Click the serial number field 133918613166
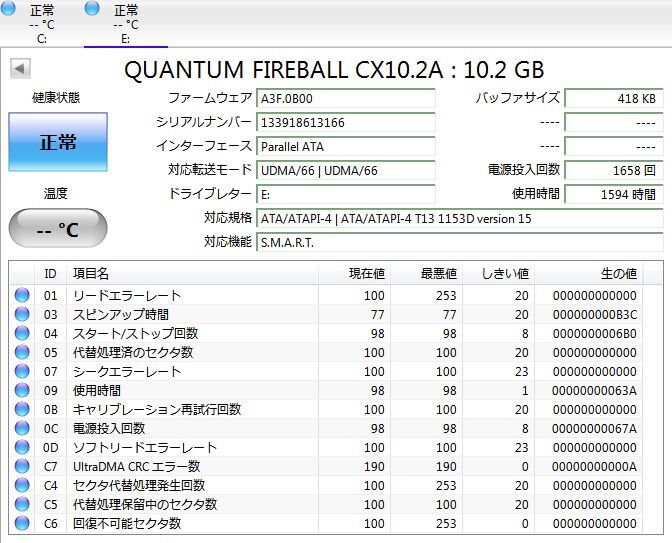The height and width of the screenshot is (543, 672). point(346,123)
